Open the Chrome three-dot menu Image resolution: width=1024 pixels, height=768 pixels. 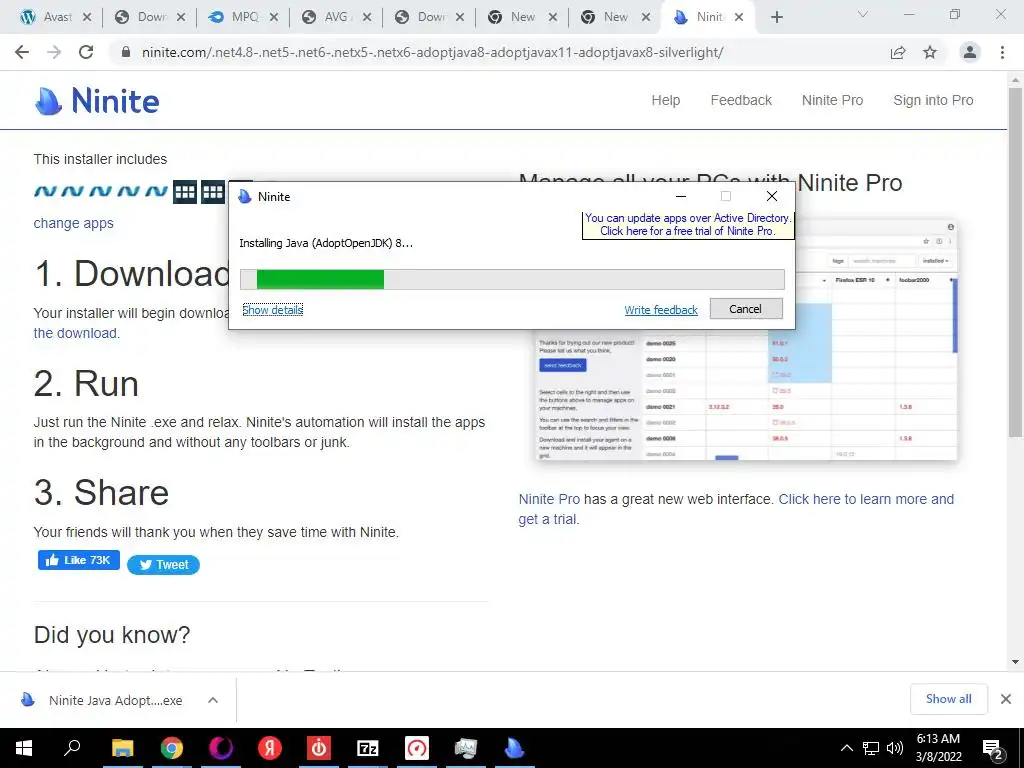[1002, 52]
